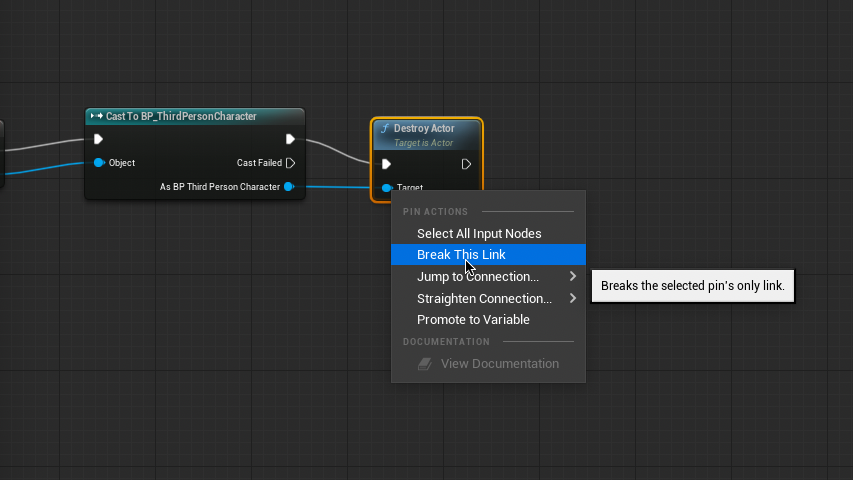Click the Cast node's input execution pin
Viewport: 853px width, 480px height.
(98, 139)
